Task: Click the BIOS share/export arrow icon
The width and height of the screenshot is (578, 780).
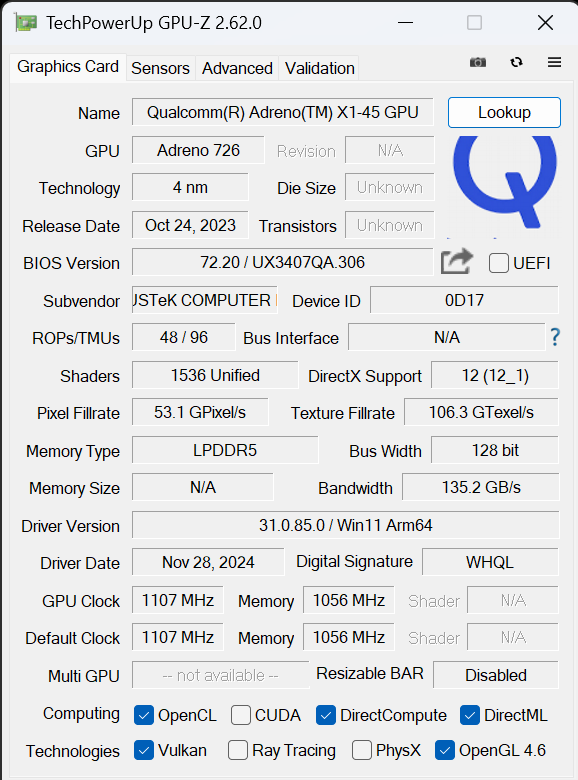Action: (x=457, y=261)
